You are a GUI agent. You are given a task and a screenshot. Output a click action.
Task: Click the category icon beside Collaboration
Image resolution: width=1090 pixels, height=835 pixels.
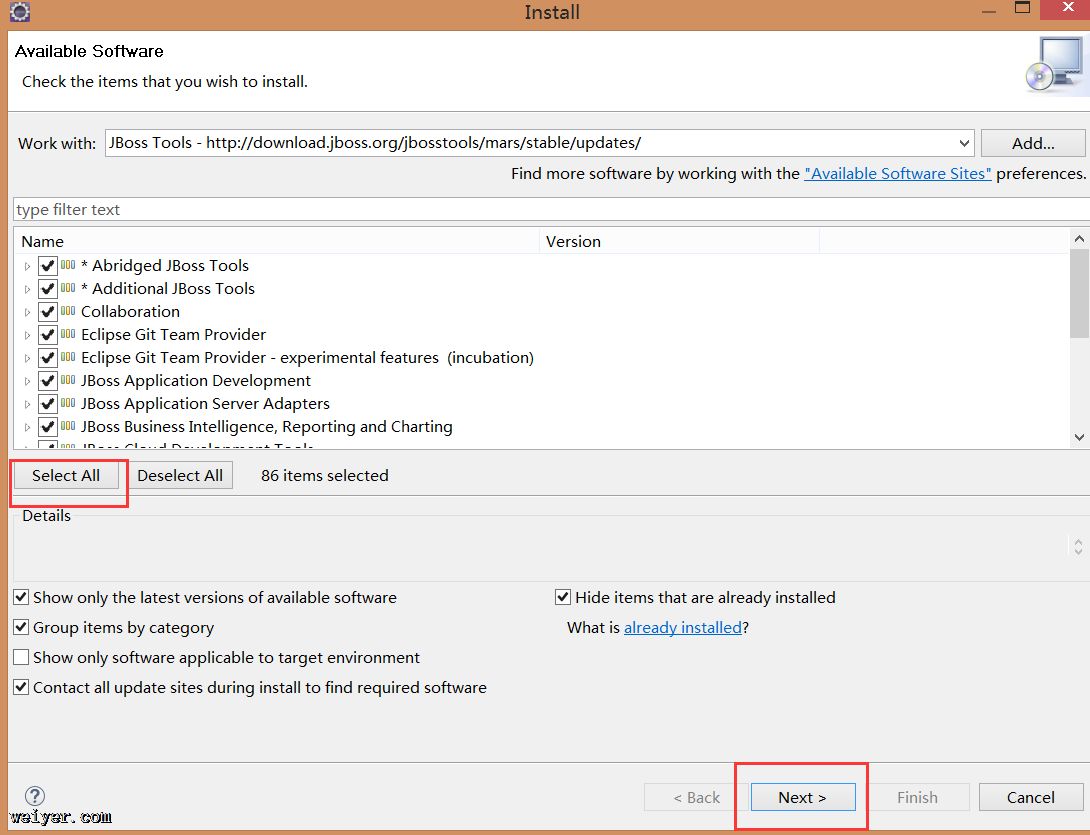[x=68, y=311]
